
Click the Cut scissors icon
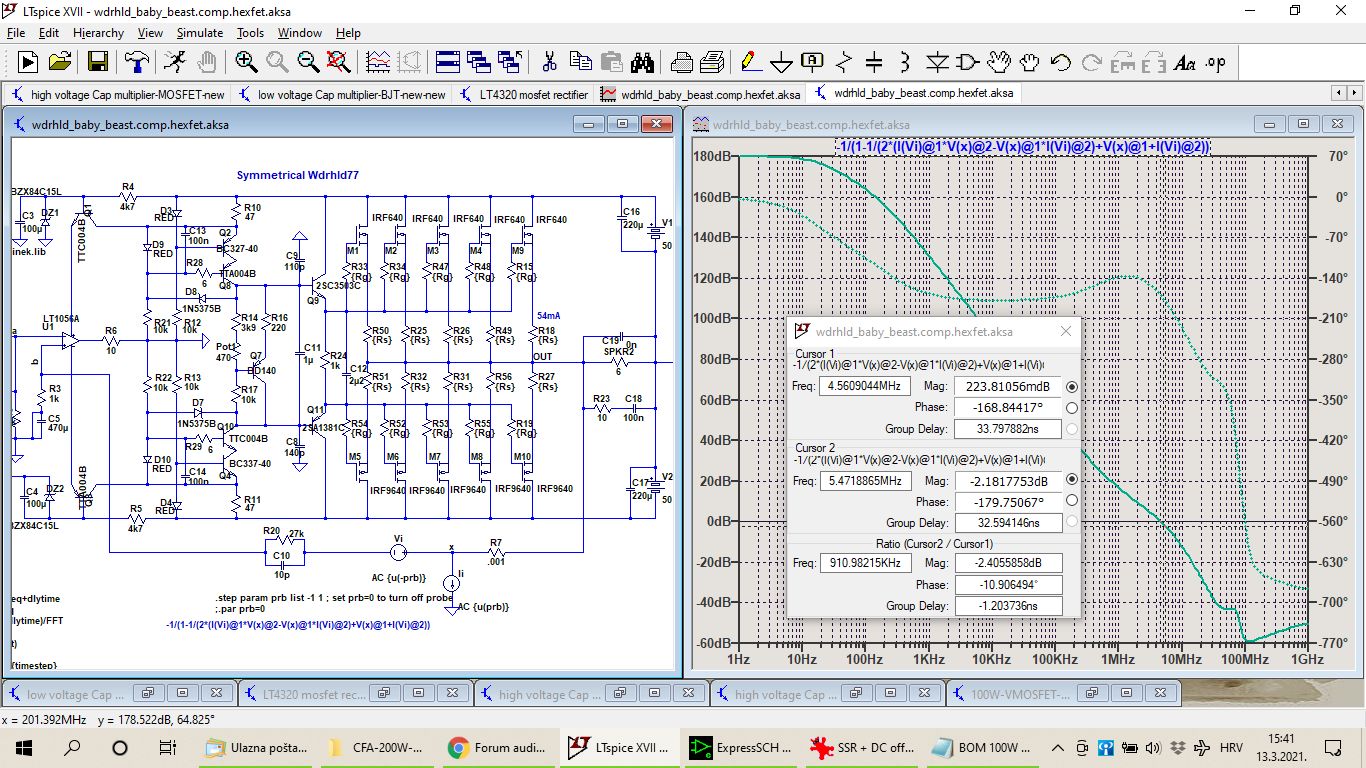pos(549,62)
